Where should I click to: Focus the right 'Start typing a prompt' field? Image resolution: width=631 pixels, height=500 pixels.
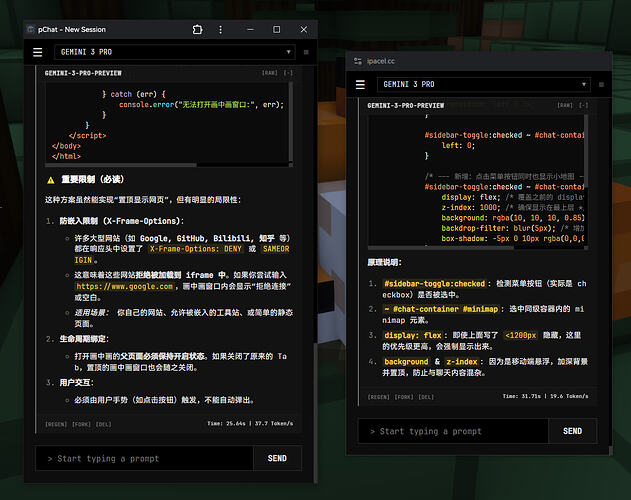[x=453, y=431]
